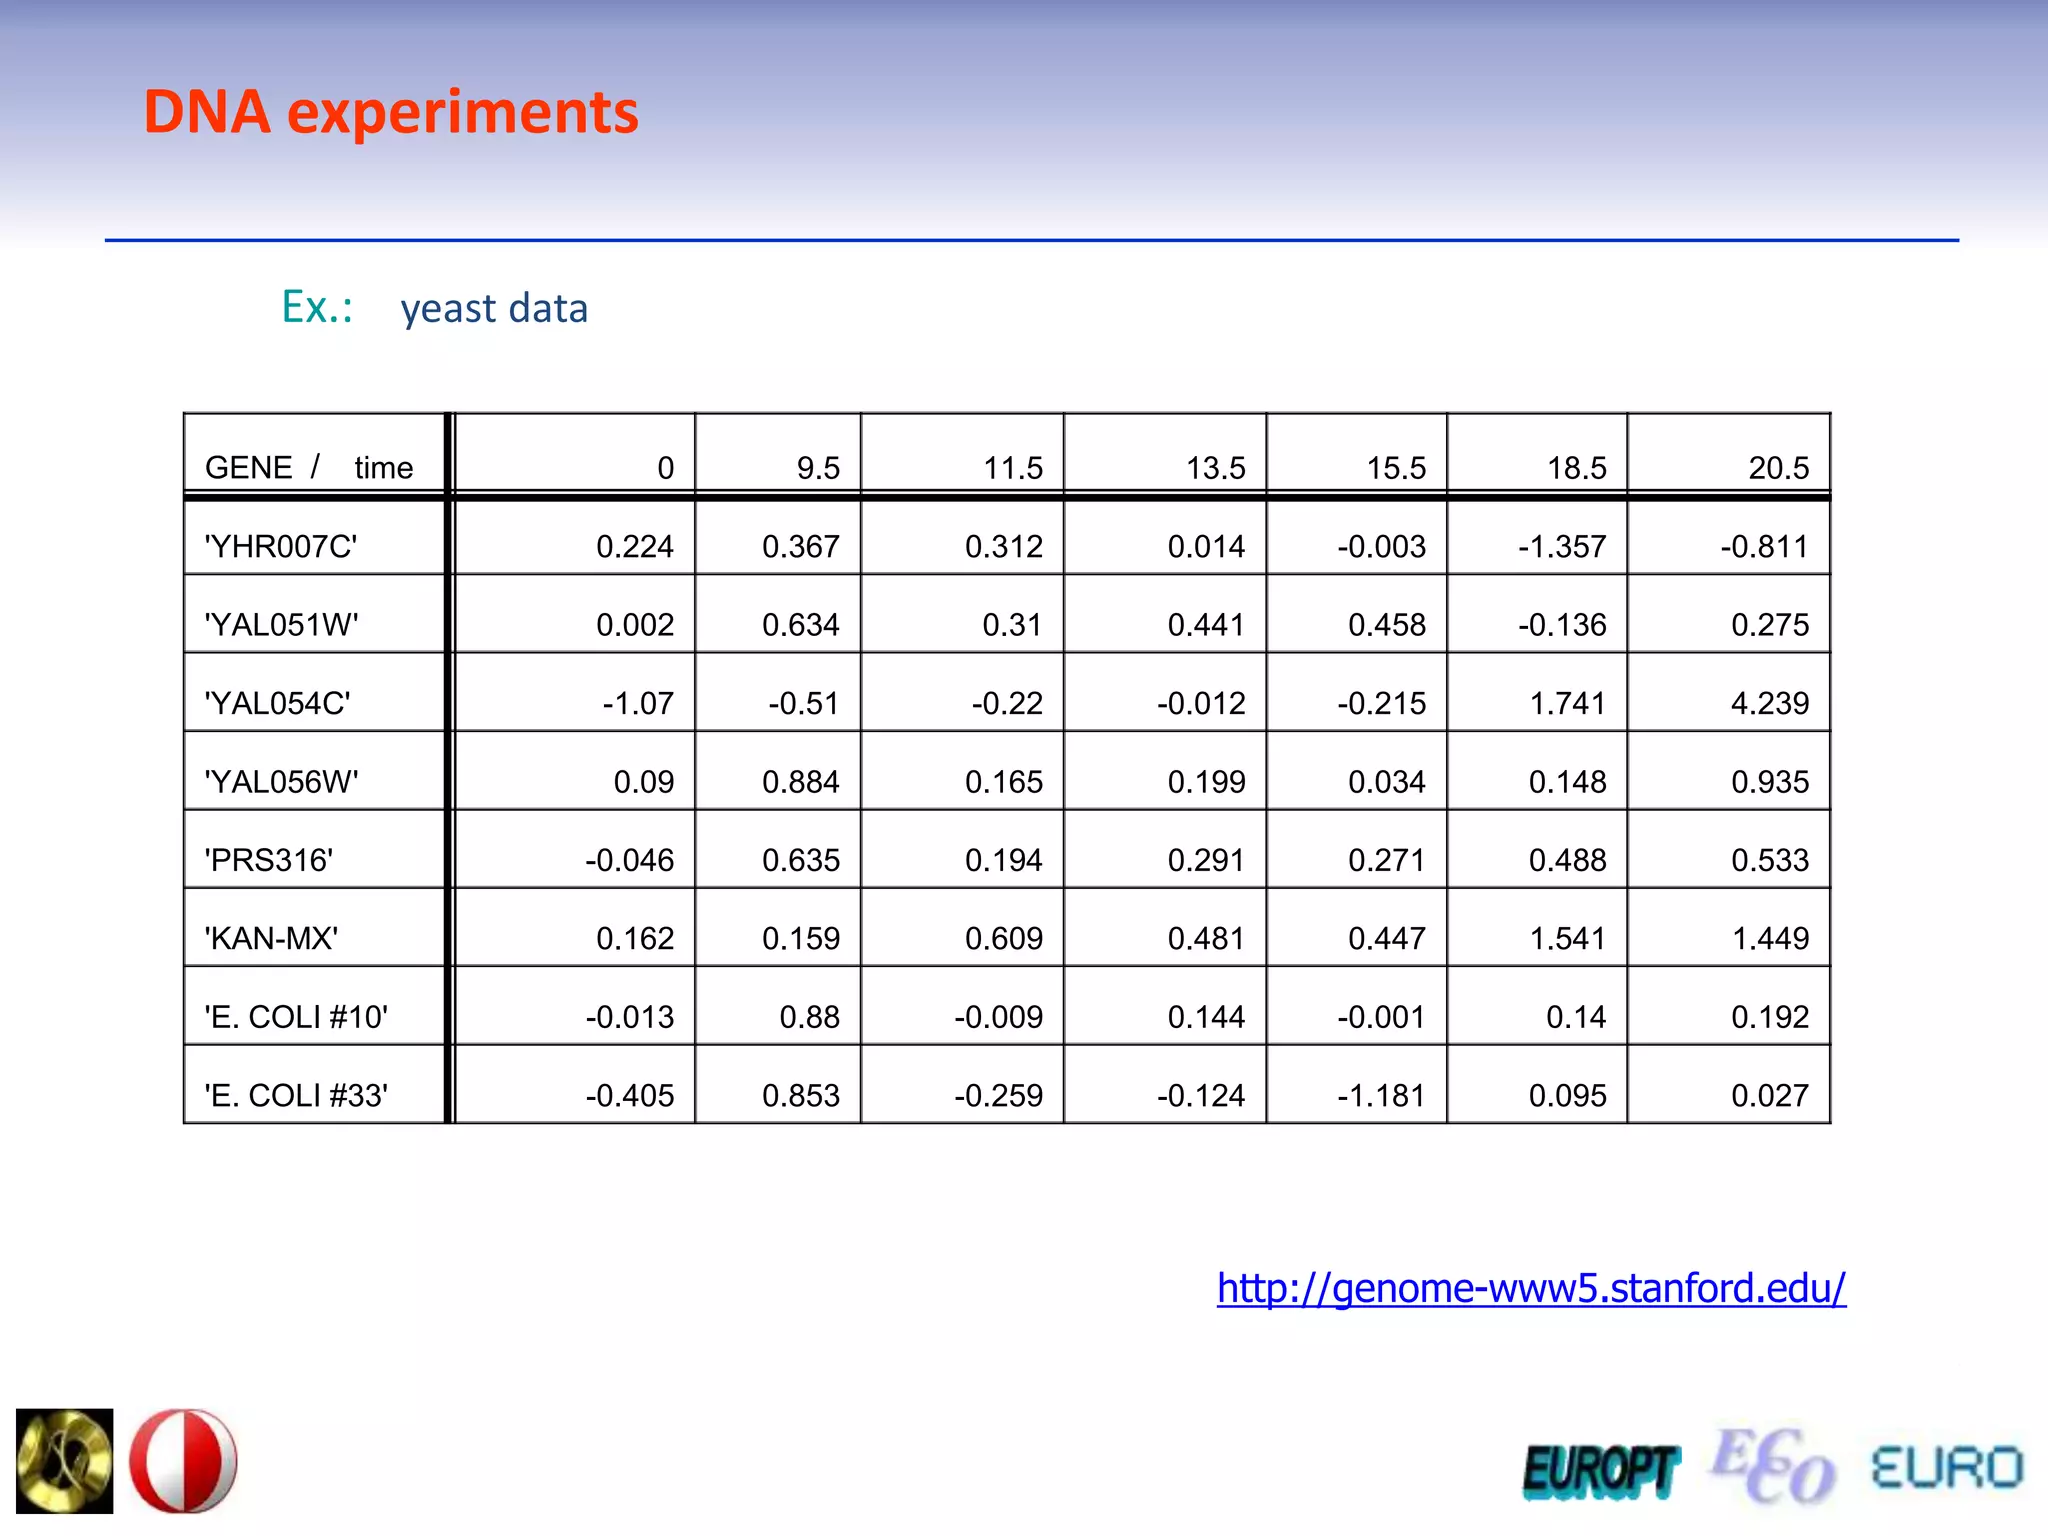Click the 13.5 time column header
The width and height of the screenshot is (2048, 1536).
[1216, 468]
